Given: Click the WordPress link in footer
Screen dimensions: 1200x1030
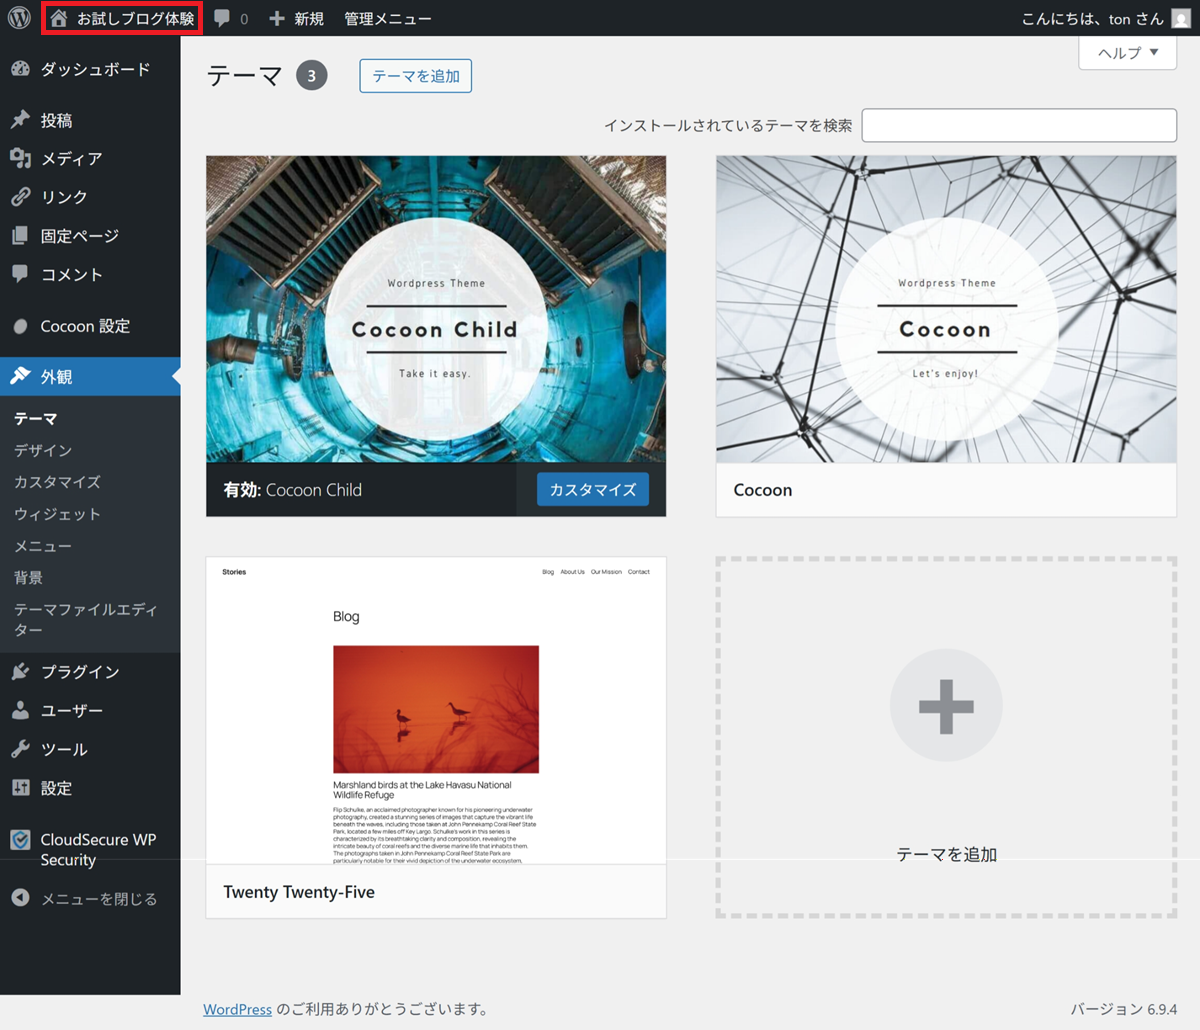Looking at the screenshot, I should point(238,1009).
